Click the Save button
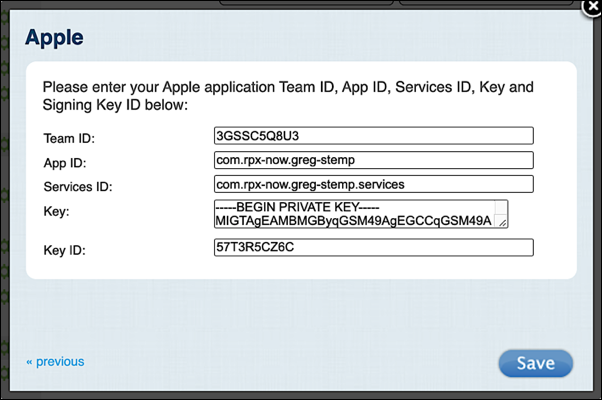602x400 pixels. pyautogui.click(x=535, y=363)
